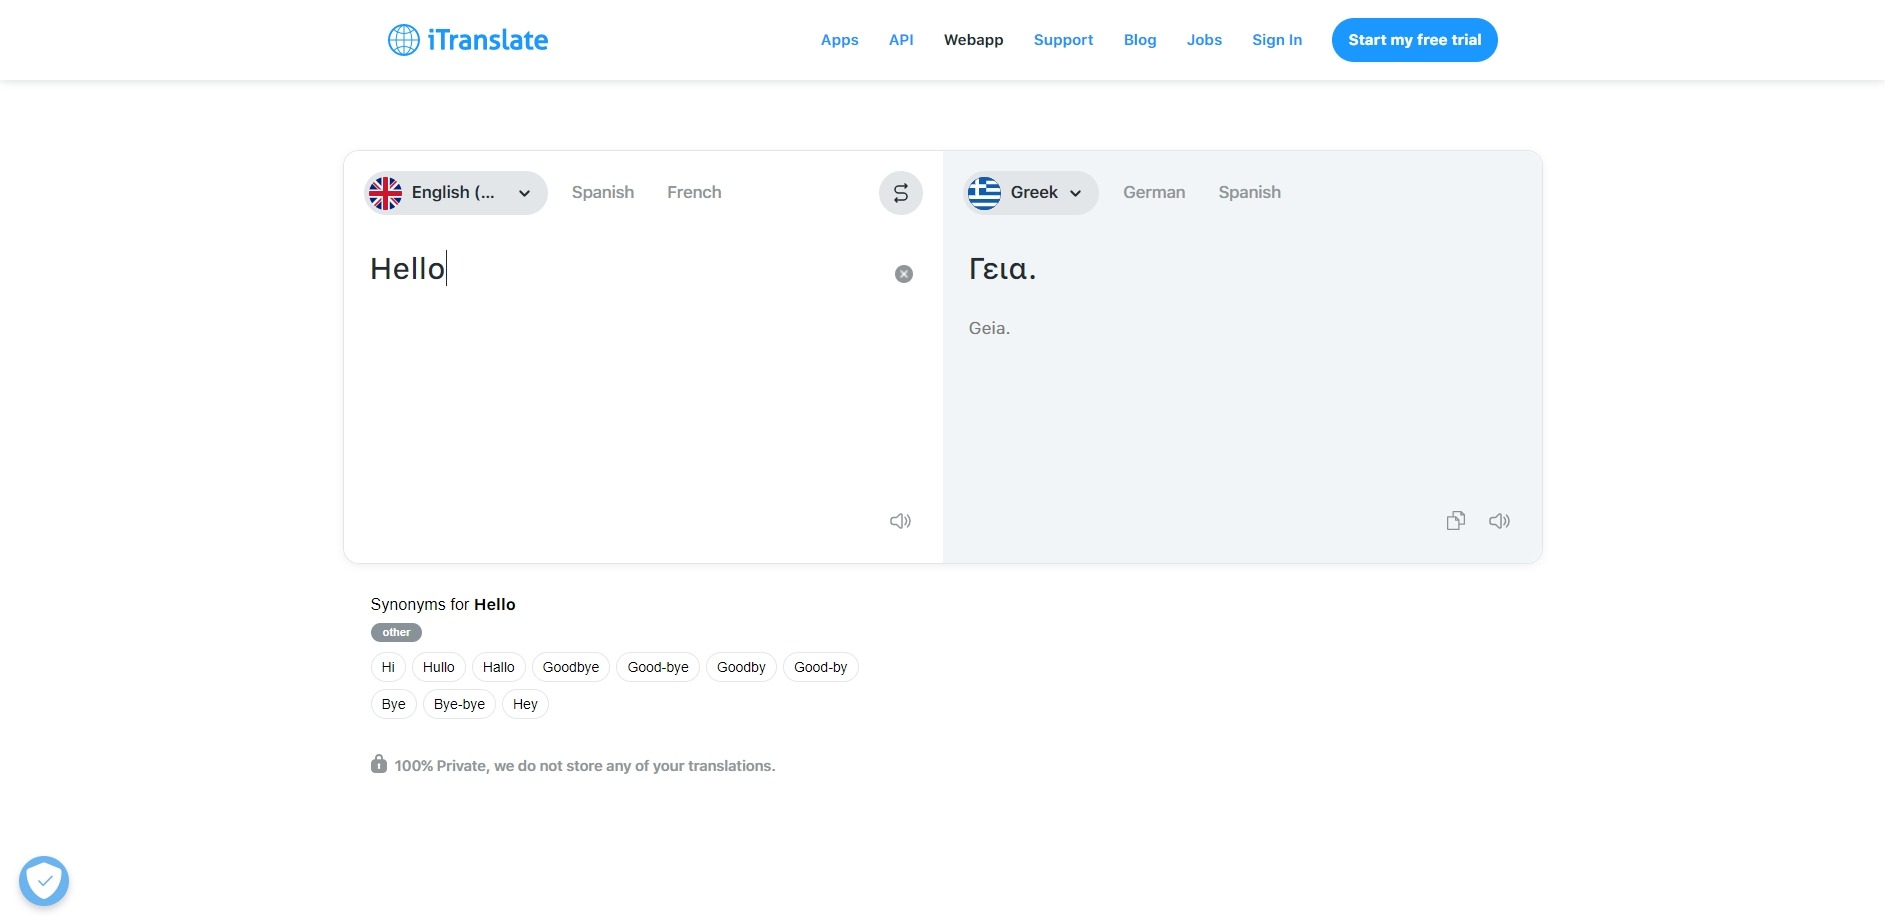Choose Spanish as target language
Image resolution: width=1885 pixels, height=916 pixels.
click(1249, 193)
